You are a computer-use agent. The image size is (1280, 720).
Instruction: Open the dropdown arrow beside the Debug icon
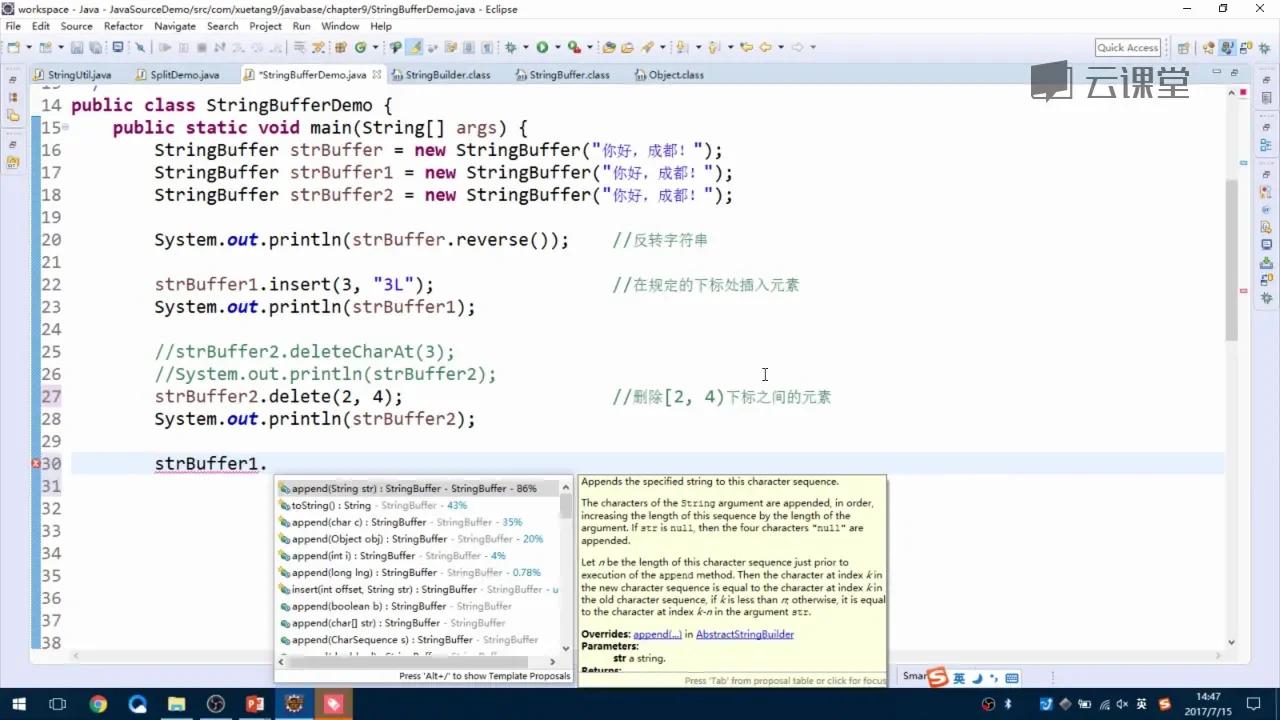(x=524, y=47)
